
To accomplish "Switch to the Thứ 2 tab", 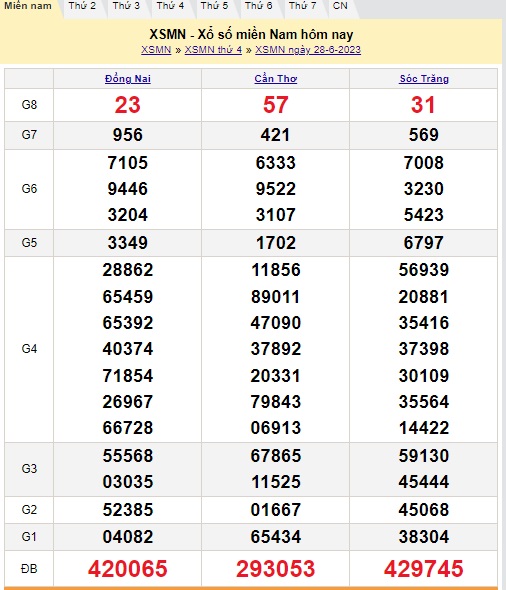I will 82,6.
